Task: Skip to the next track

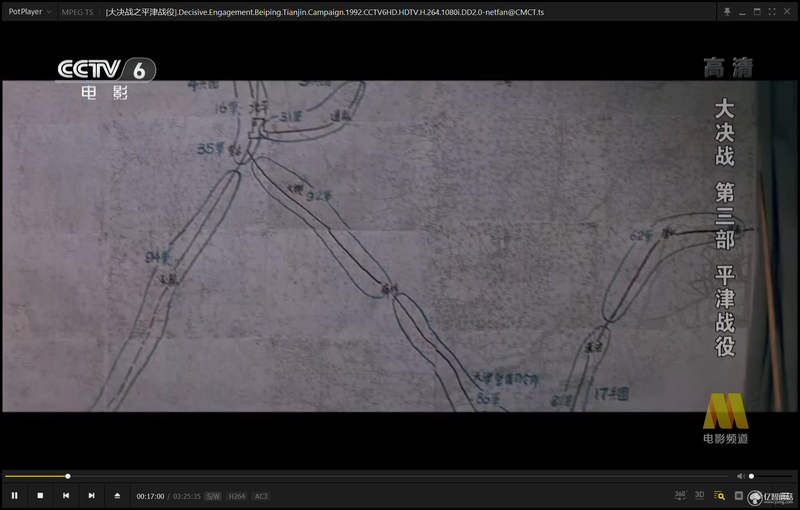Action: 91,495
